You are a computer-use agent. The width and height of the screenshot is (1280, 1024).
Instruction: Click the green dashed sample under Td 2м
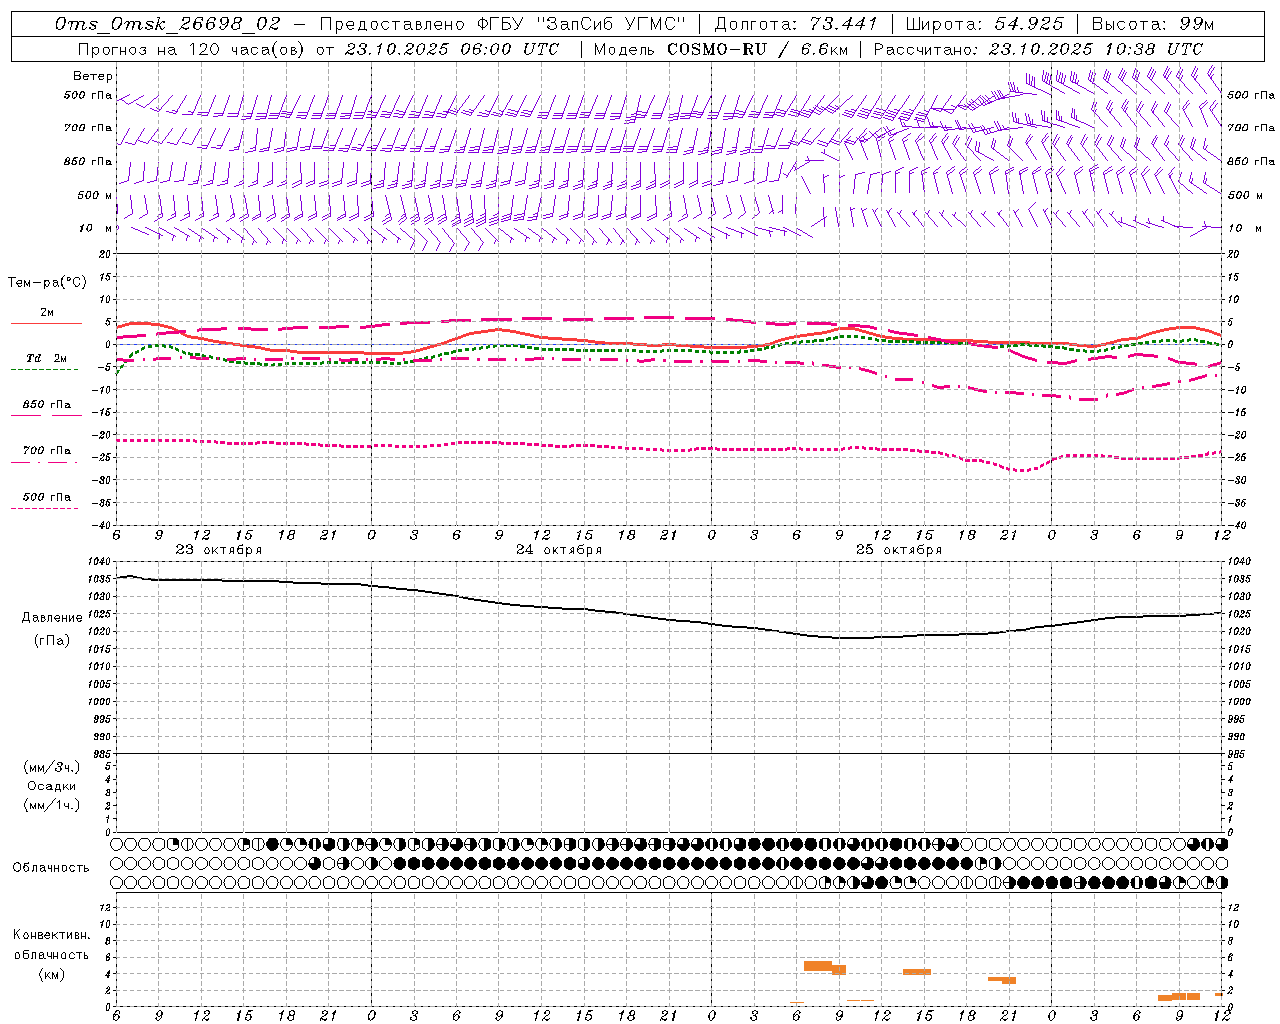point(44,369)
